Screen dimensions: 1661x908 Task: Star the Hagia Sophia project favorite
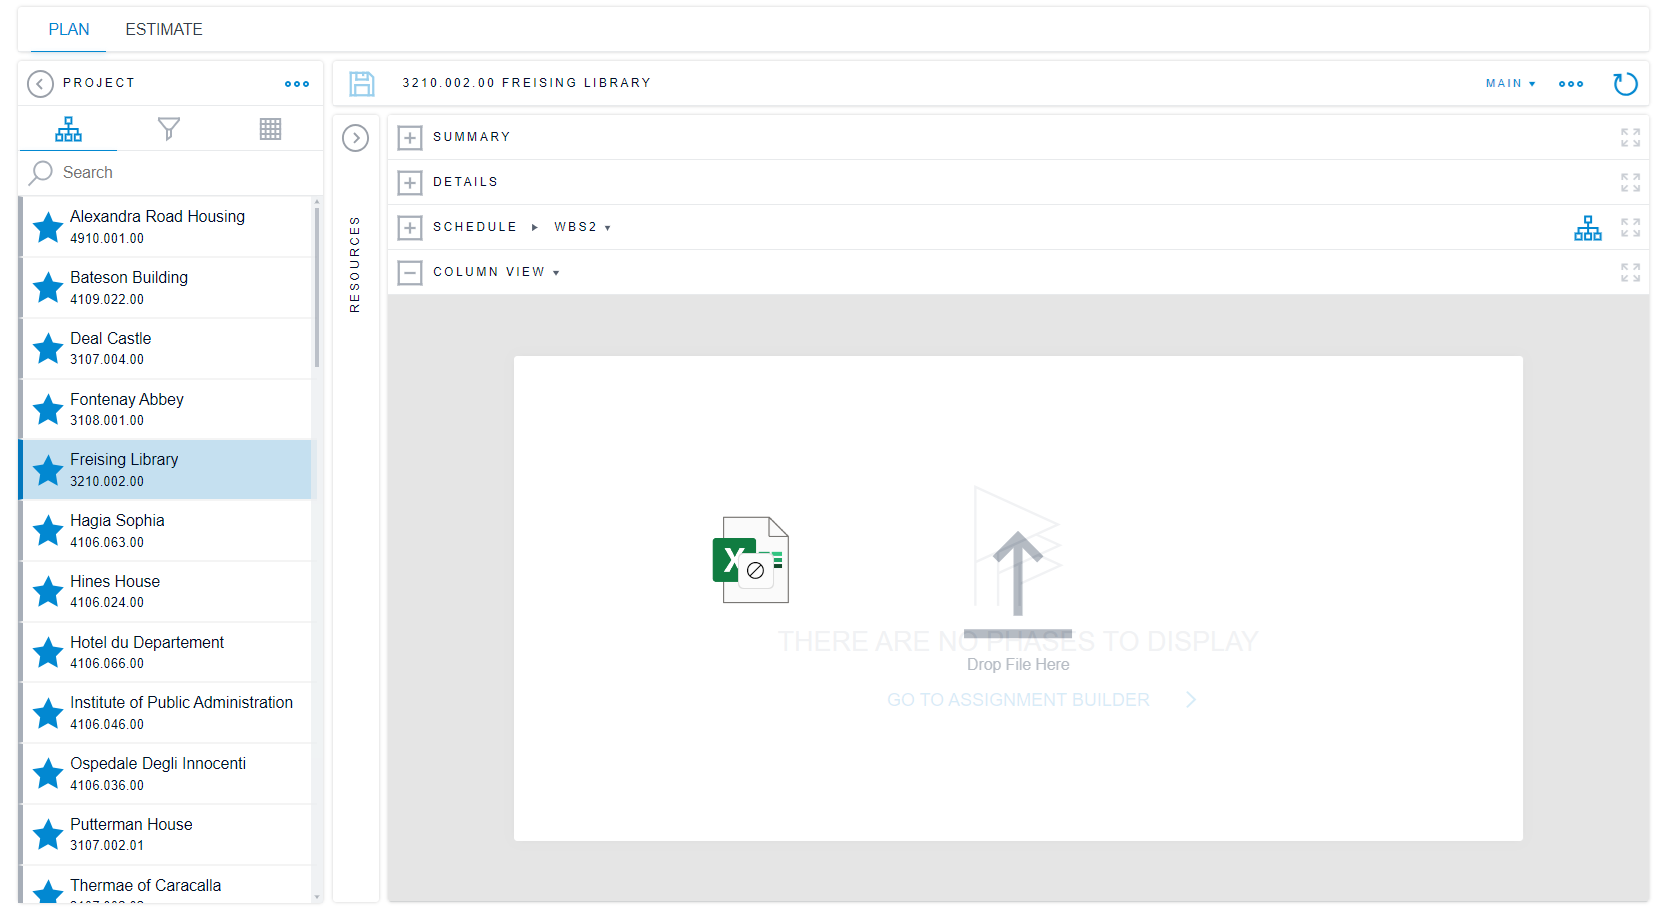tap(47, 530)
